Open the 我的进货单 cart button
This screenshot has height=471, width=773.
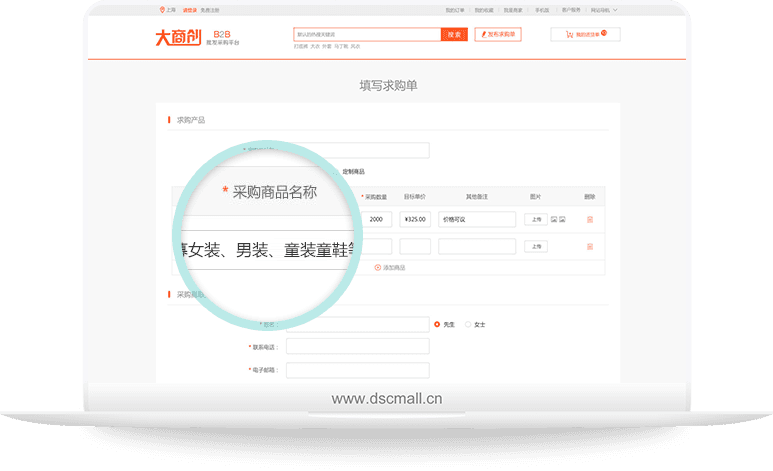(585, 35)
